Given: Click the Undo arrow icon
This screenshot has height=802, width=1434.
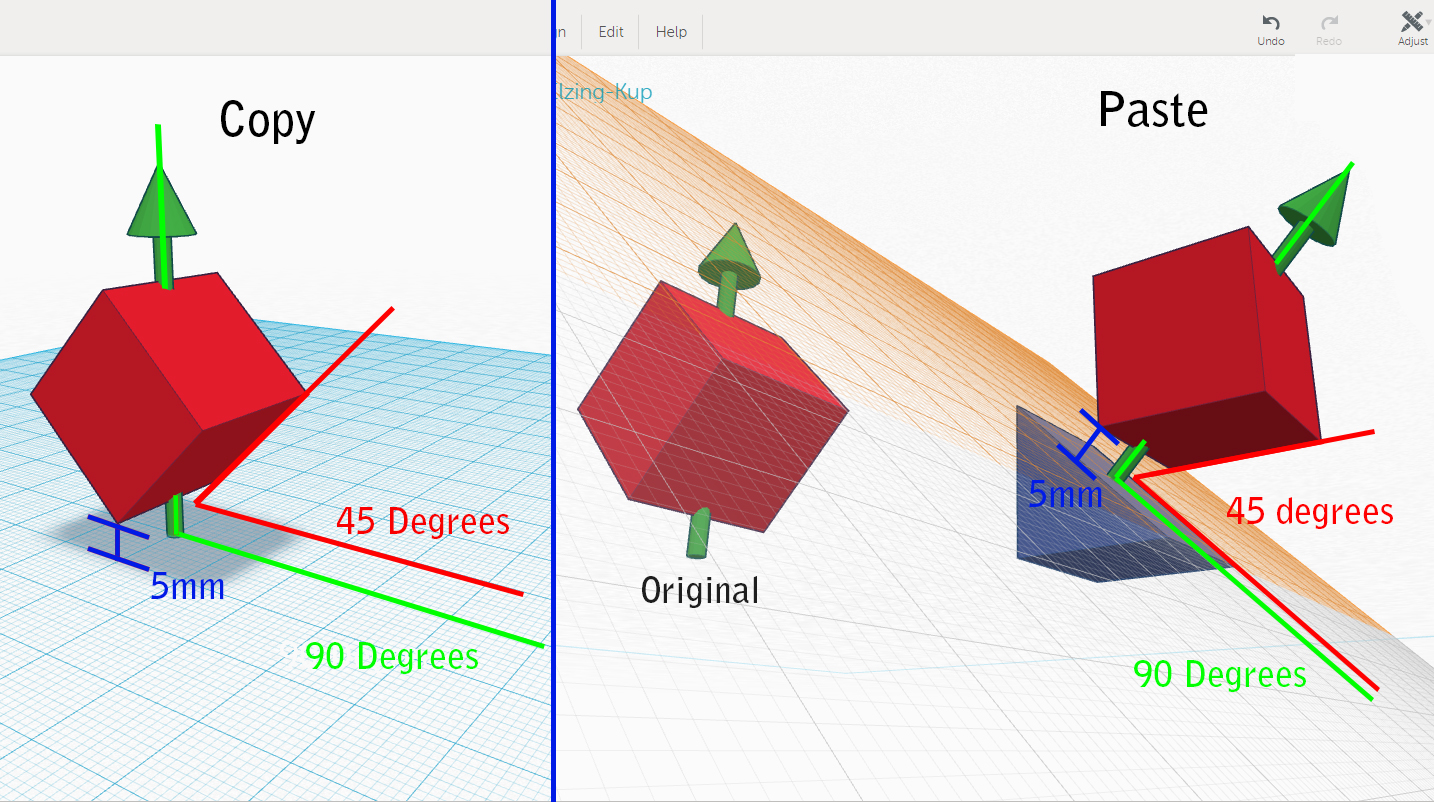Looking at the screenshot, I should pos(1271,22).
